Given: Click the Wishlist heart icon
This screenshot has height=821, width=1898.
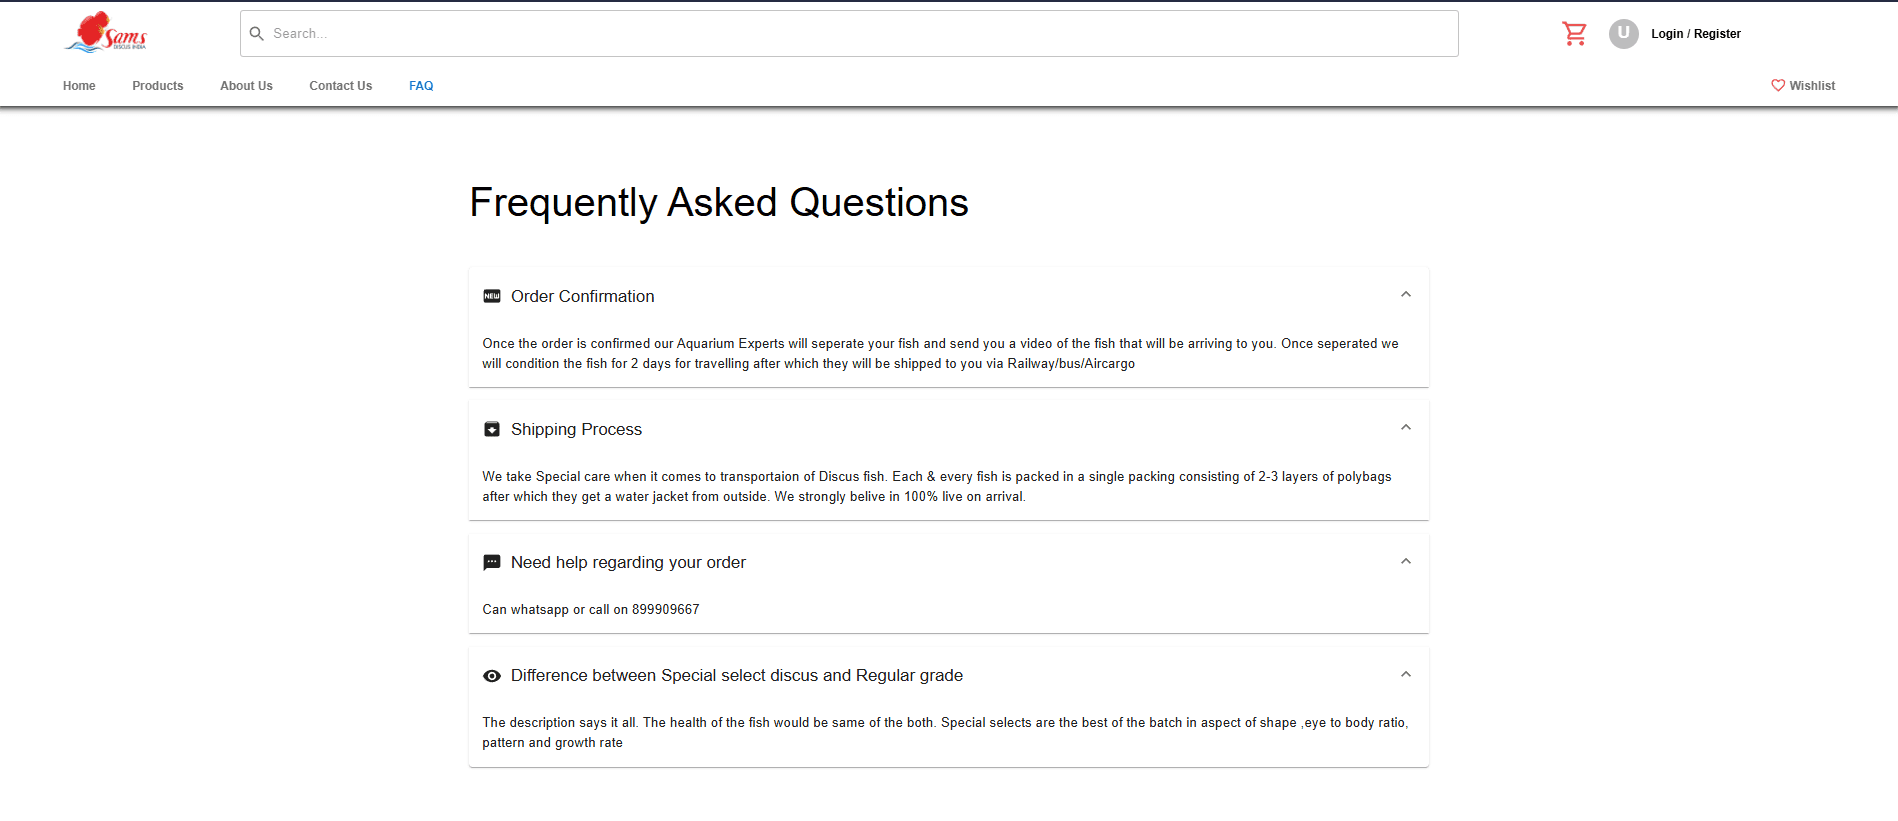Looking at the screenshot, I should [x=1778, y=86].
